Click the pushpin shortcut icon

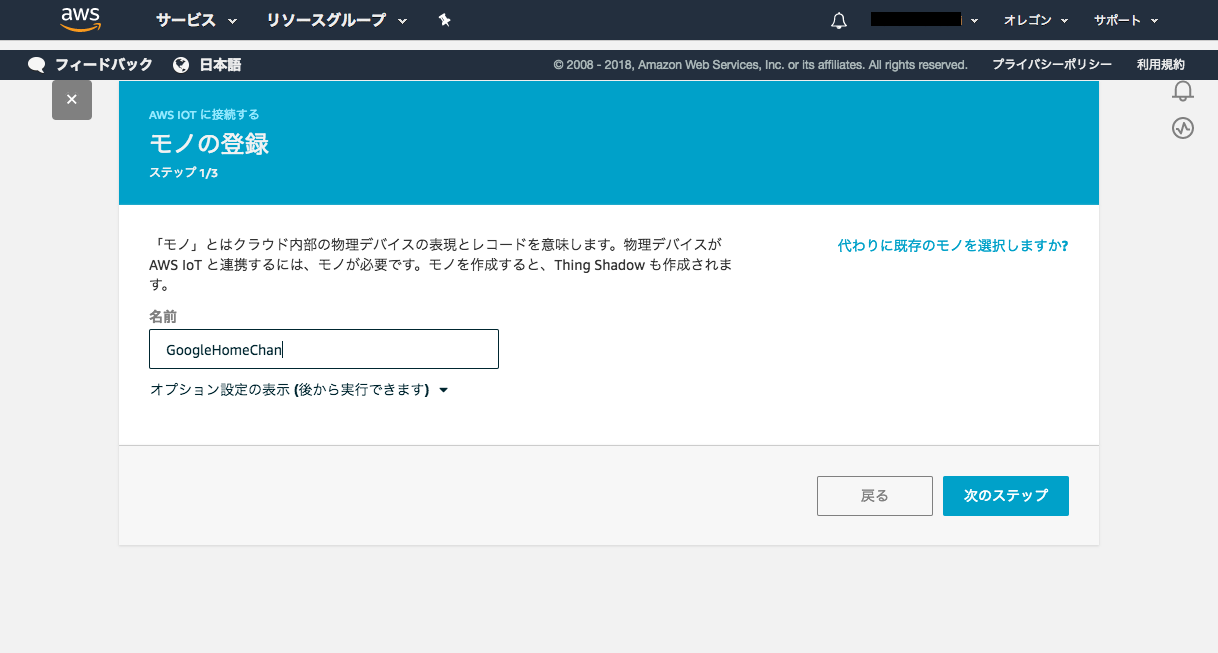[x=445, y=20]
